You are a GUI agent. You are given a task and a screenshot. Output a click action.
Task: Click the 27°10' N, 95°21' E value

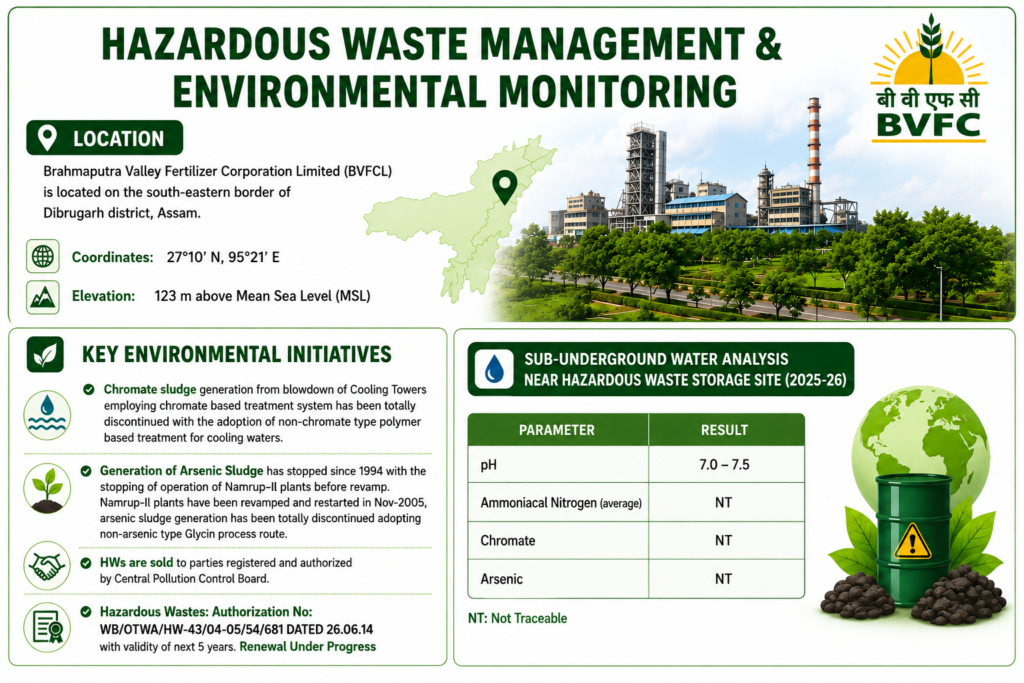point(223,257)
